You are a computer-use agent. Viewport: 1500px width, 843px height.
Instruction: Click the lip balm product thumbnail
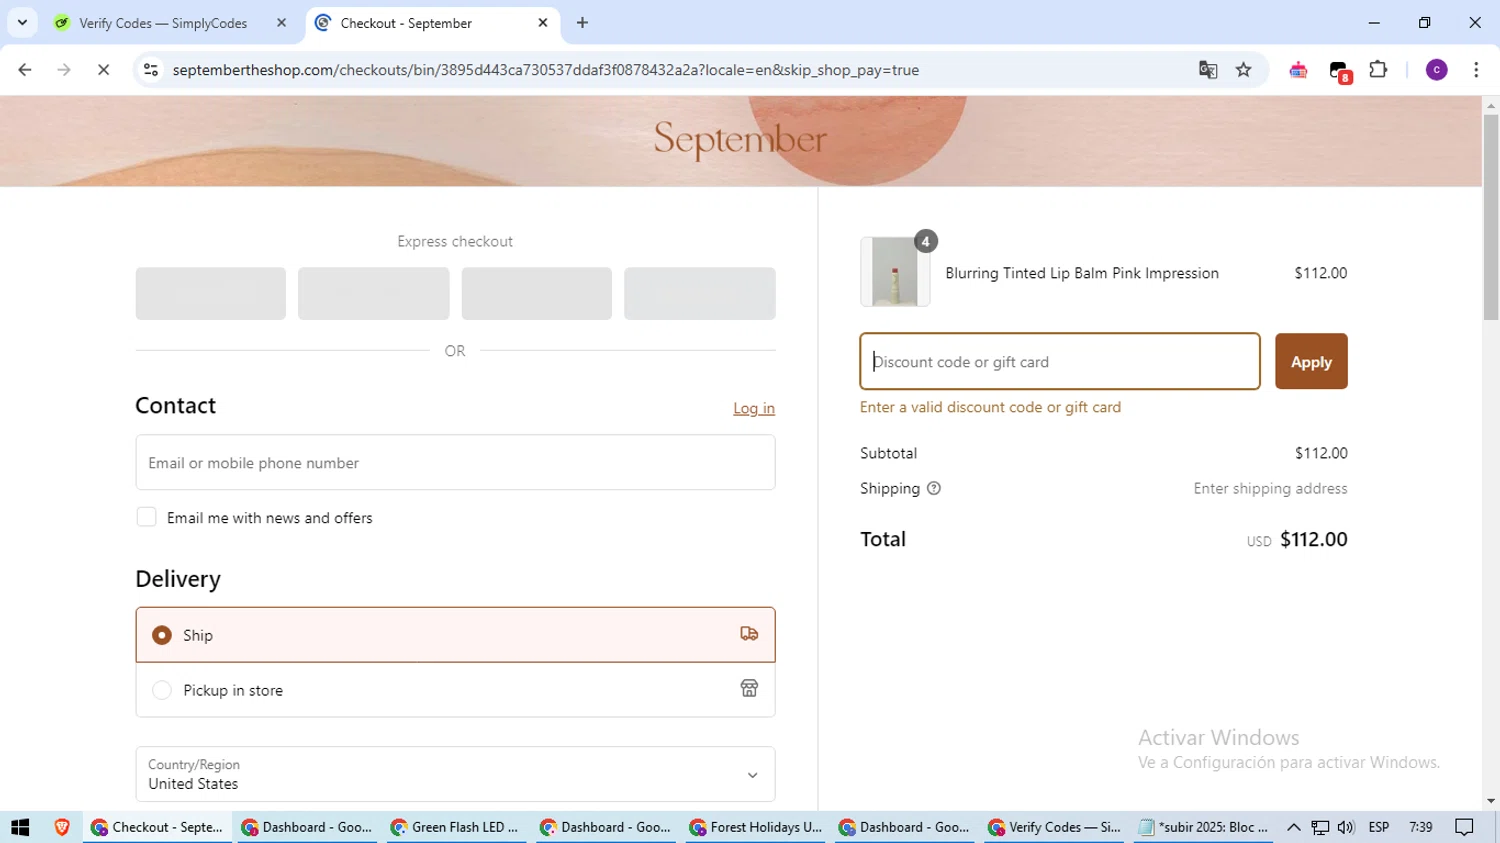coord(895,272)
